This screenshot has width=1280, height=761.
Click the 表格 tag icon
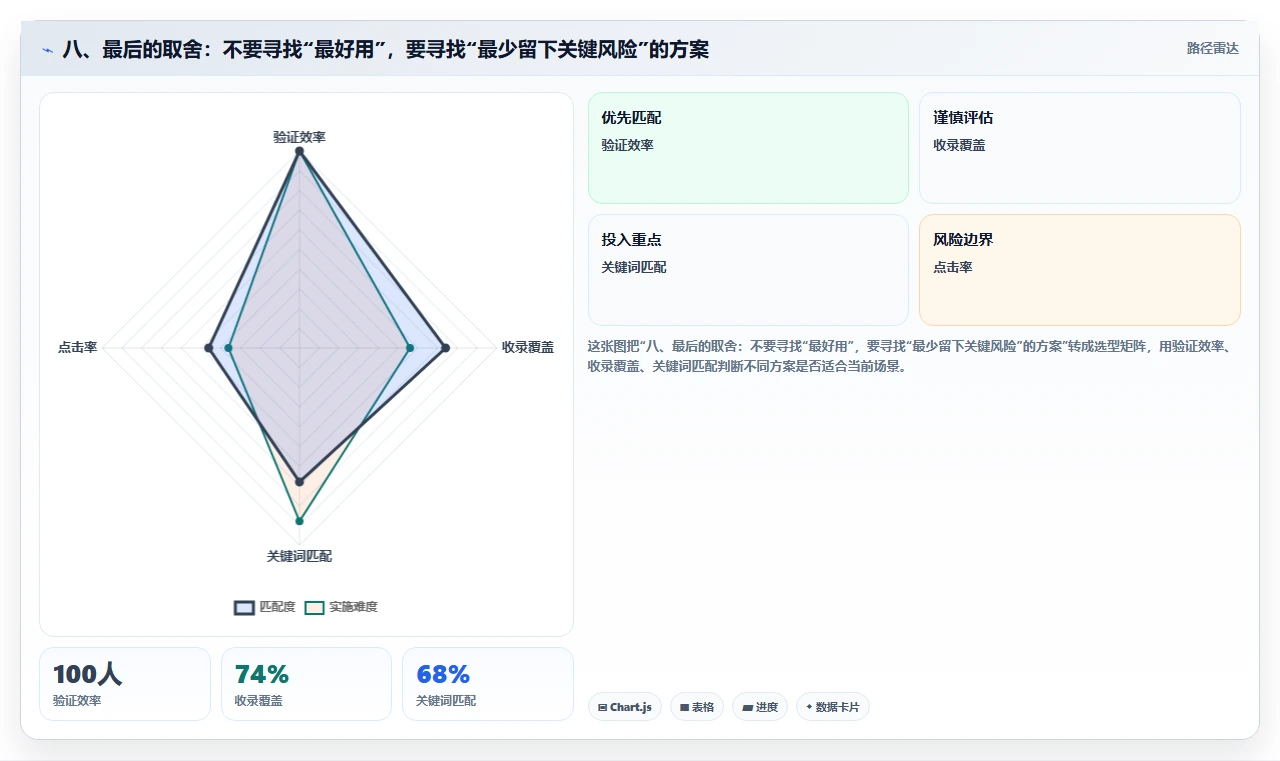point(684,707)
